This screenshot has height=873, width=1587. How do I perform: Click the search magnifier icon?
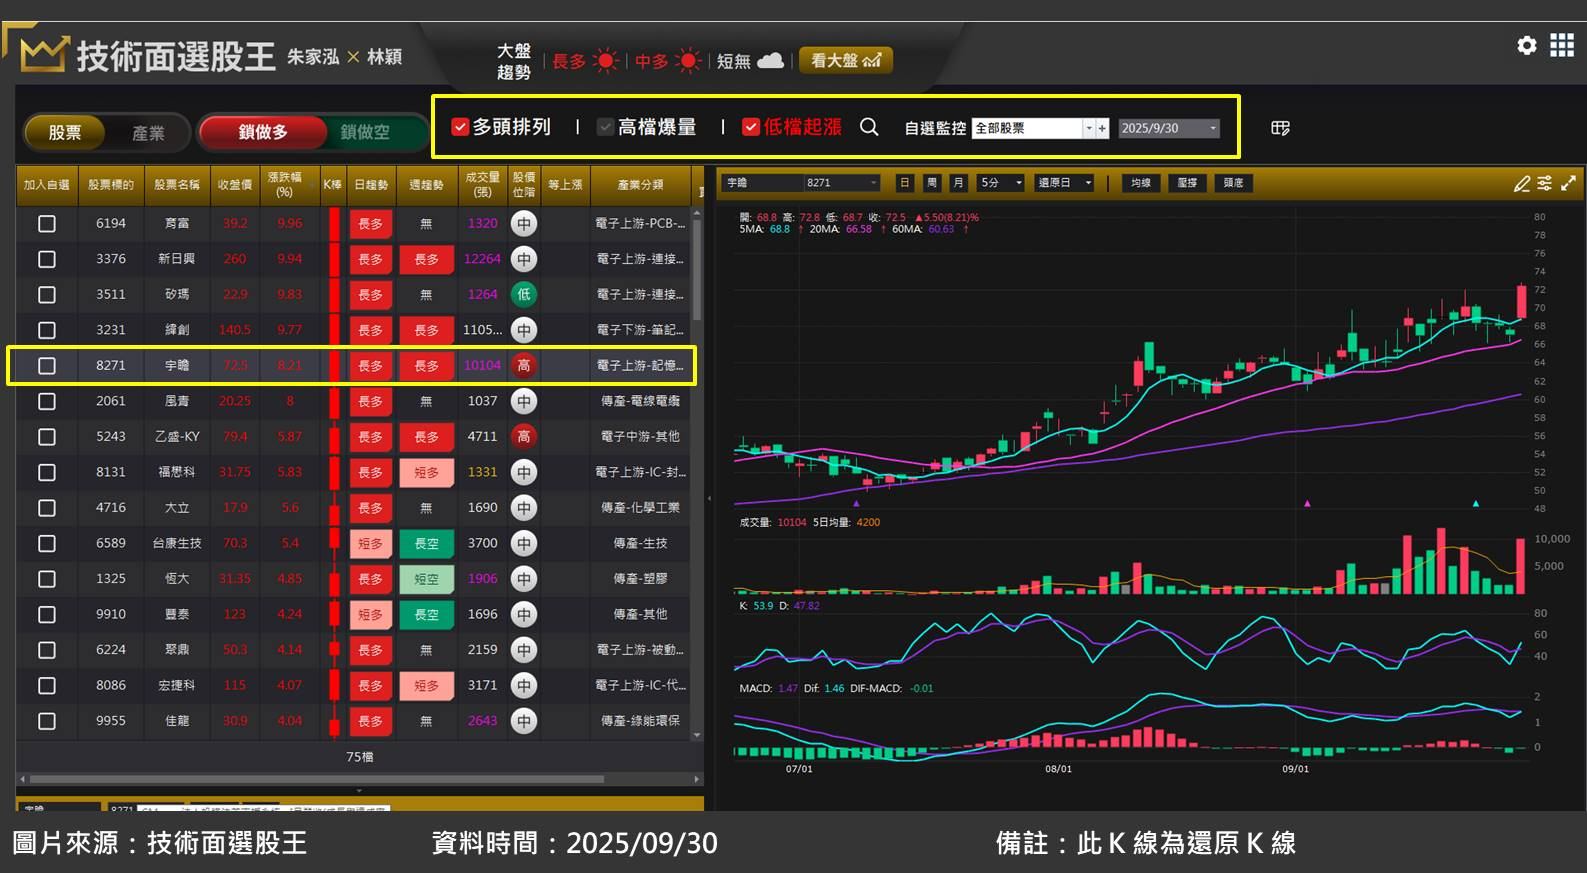(869, 127)
